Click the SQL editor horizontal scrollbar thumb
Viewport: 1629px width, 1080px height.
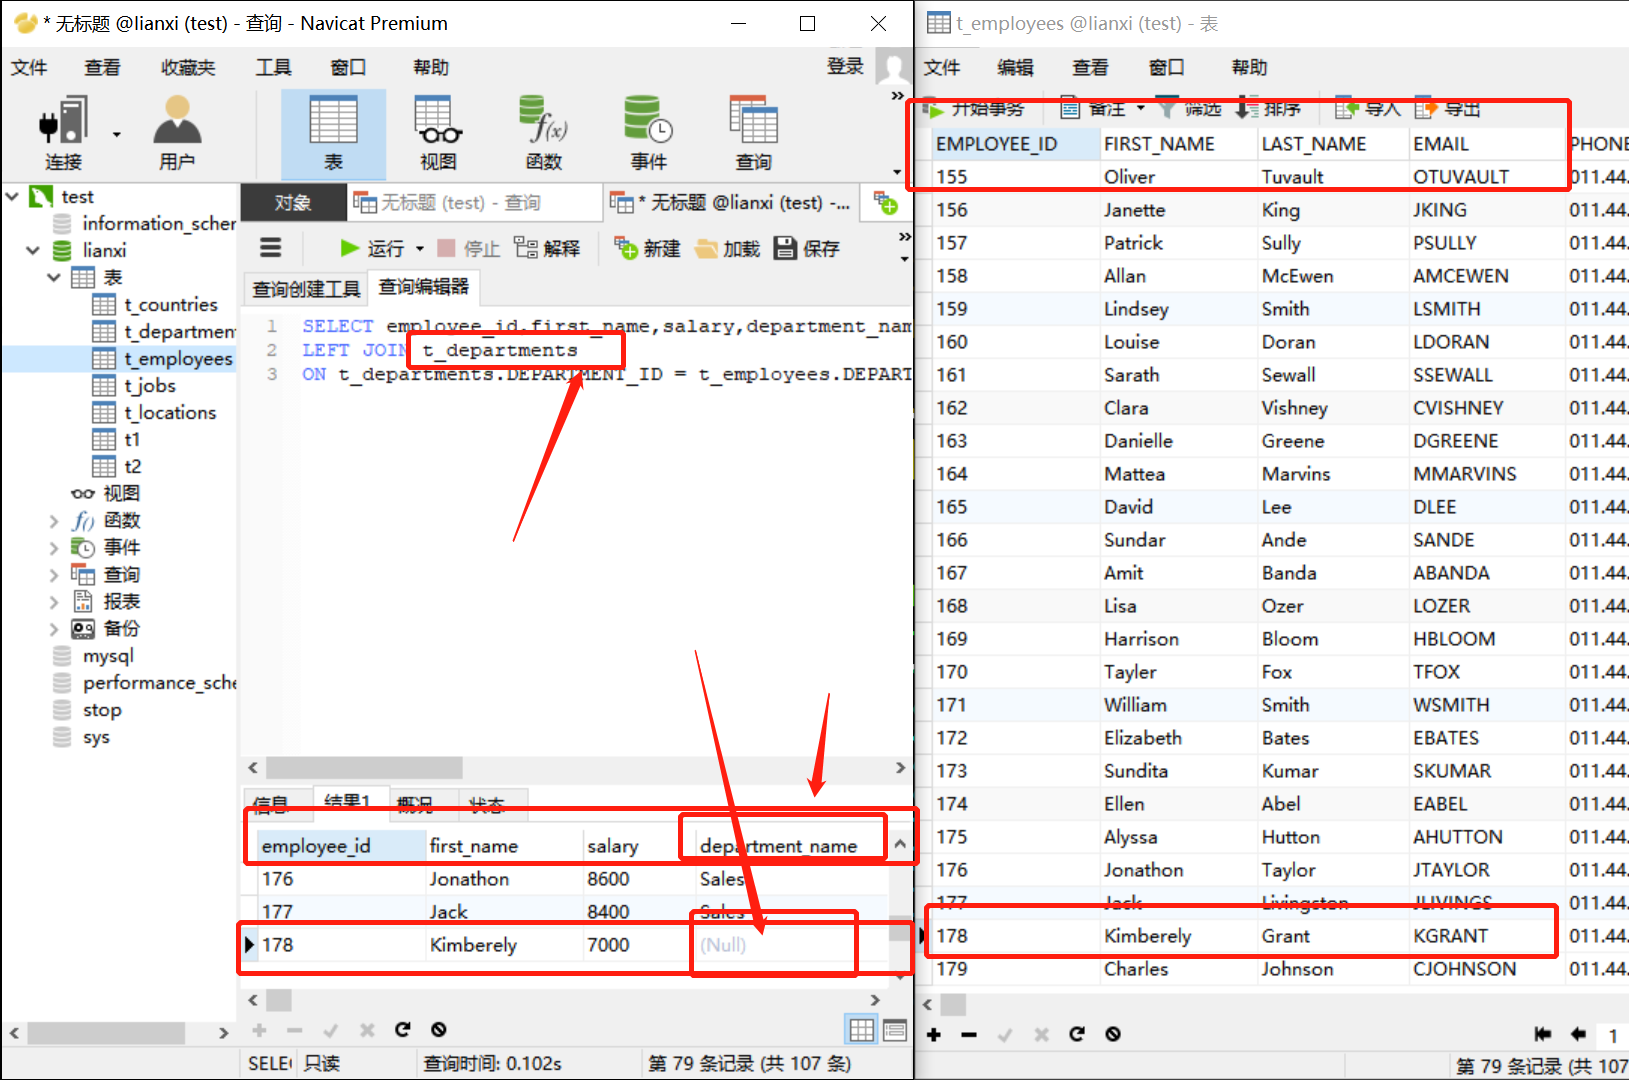click(x=364, y=767)
